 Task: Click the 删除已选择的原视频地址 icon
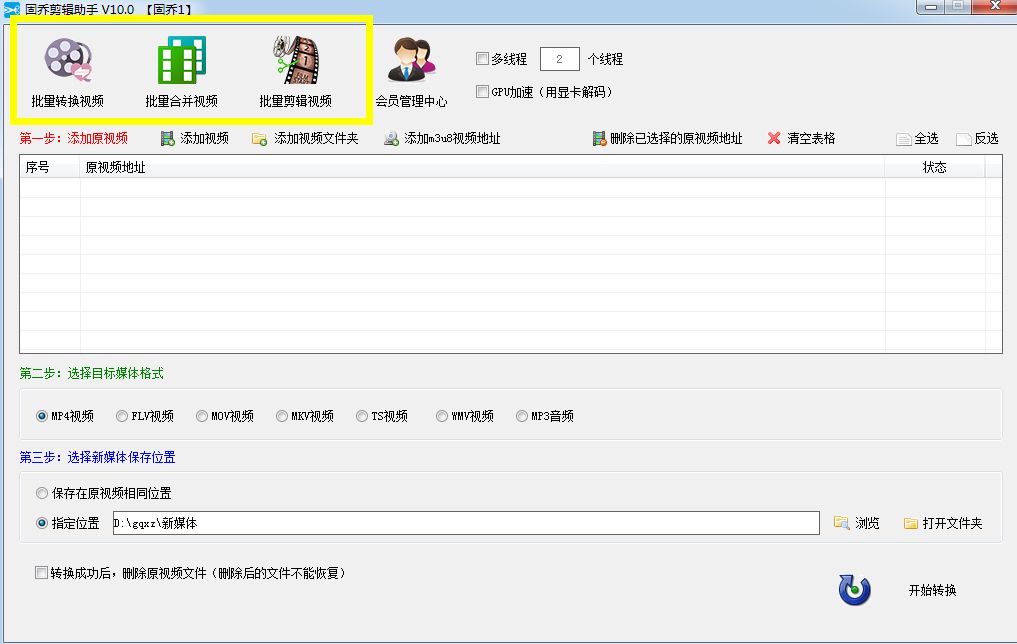(x=599, y=139)
